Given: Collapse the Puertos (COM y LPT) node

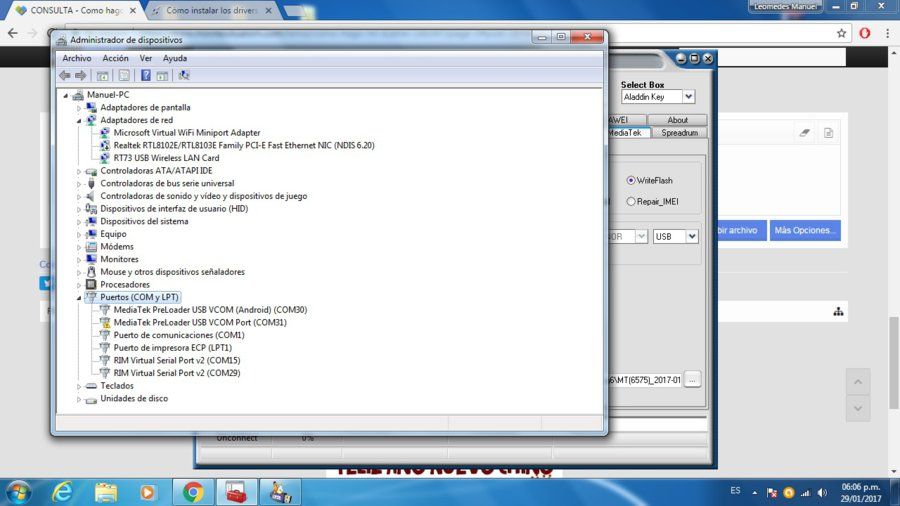Looking at the screenshot, I should click(x=79, y=297).
